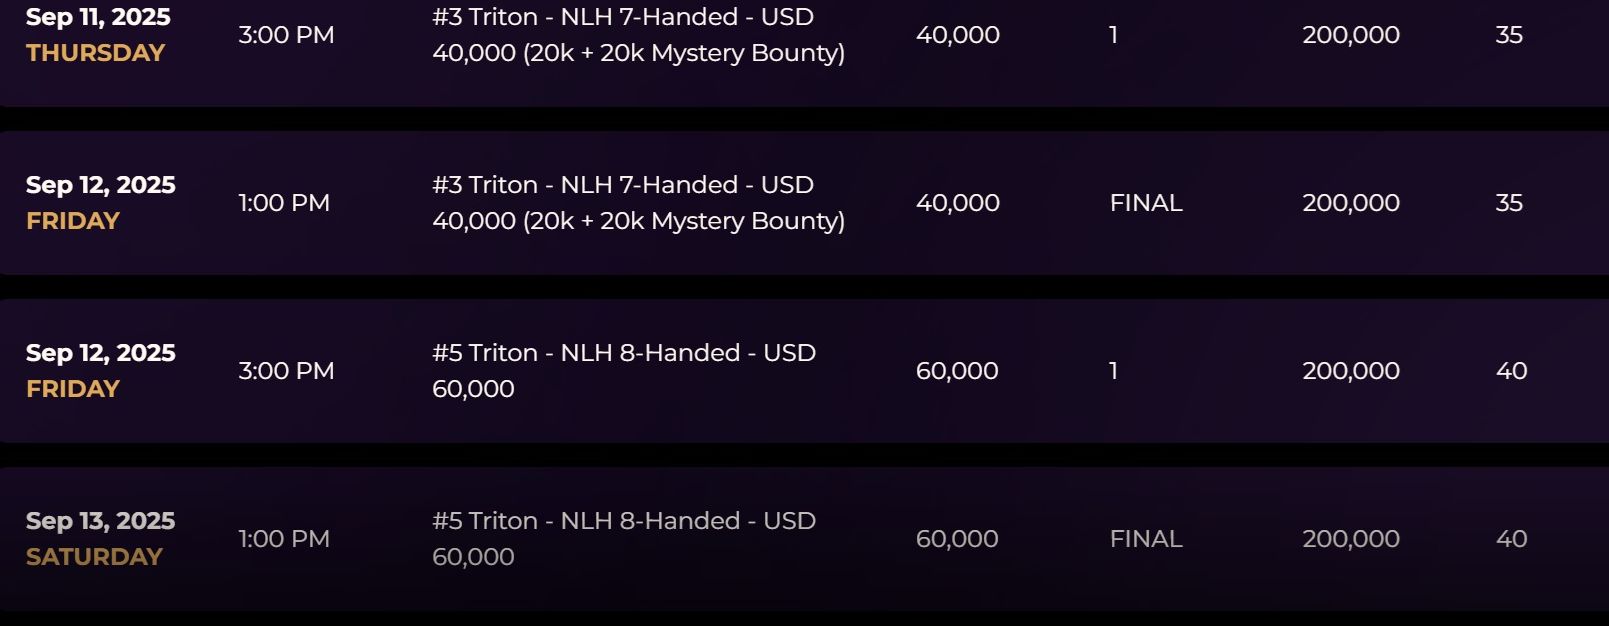
Task: Click the SATURDAY day label
Action: coord(94,557)
